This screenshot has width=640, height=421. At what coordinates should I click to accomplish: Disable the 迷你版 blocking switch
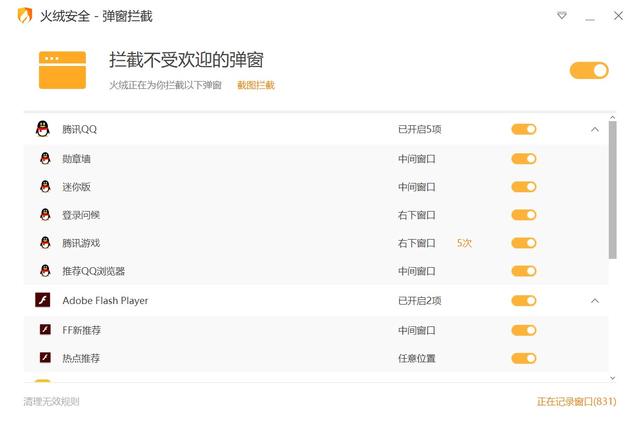(x=524, y=187)
